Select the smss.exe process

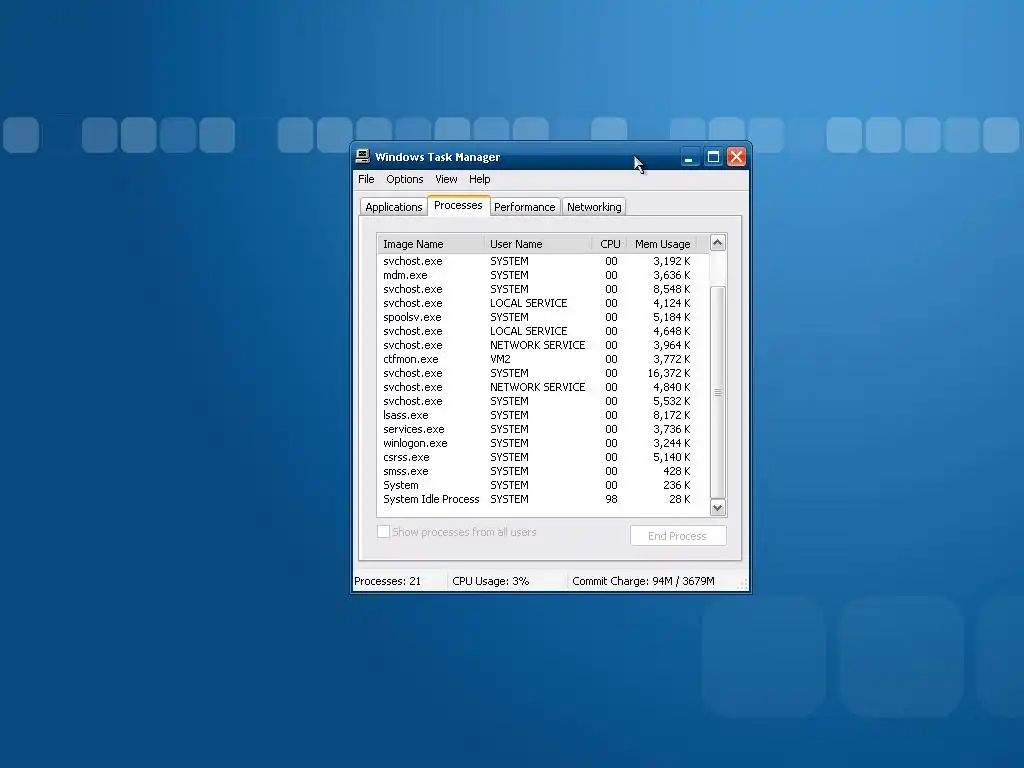pyautogui.click(x=543, y=471)
